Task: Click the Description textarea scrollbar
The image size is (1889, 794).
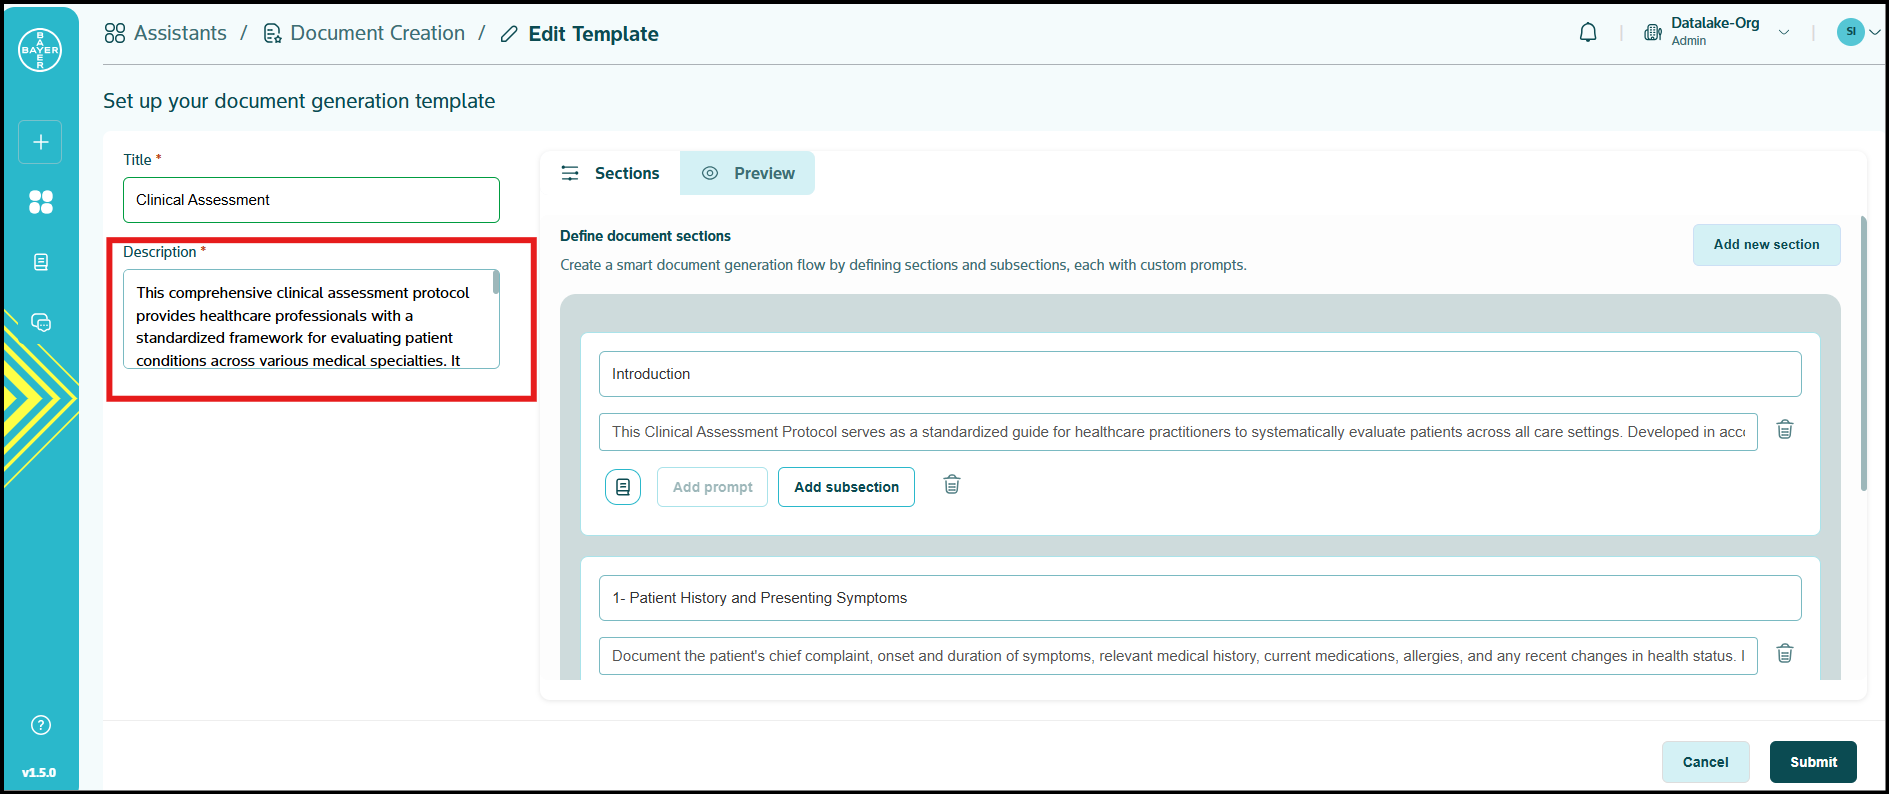Action: click(x=496, y=283)
